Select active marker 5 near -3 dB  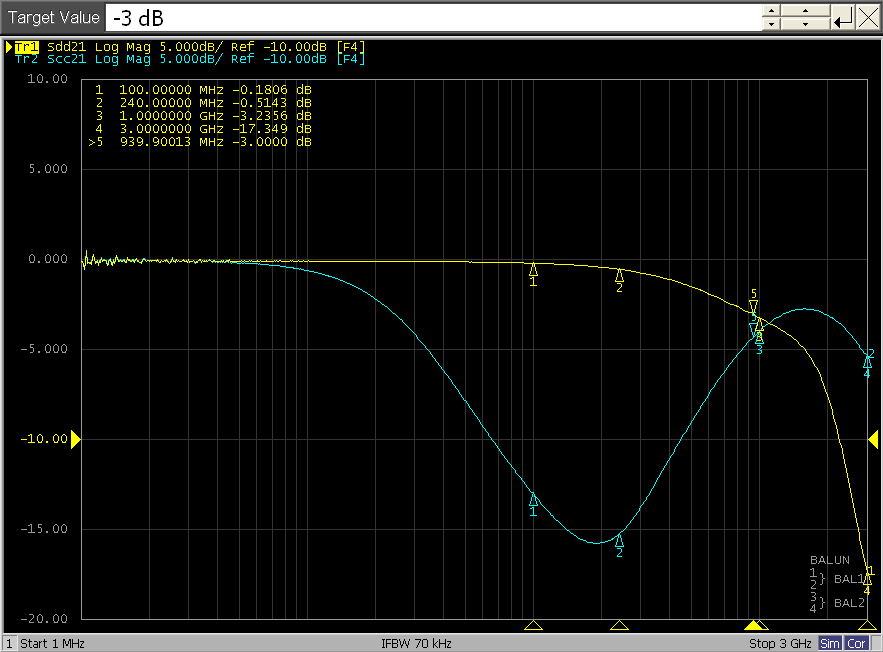[x=754, y=305]
